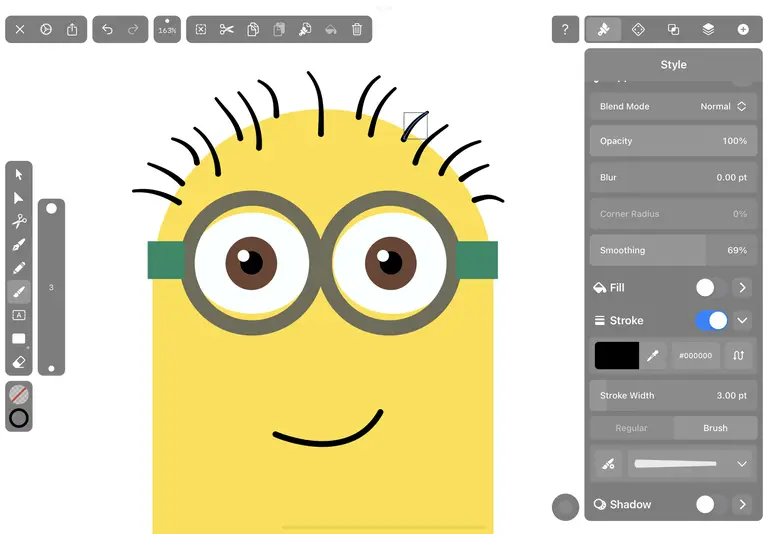Screen dimensions: 768x534
Task: Click the Blur 0.00 pt slider
Action: 673,177
